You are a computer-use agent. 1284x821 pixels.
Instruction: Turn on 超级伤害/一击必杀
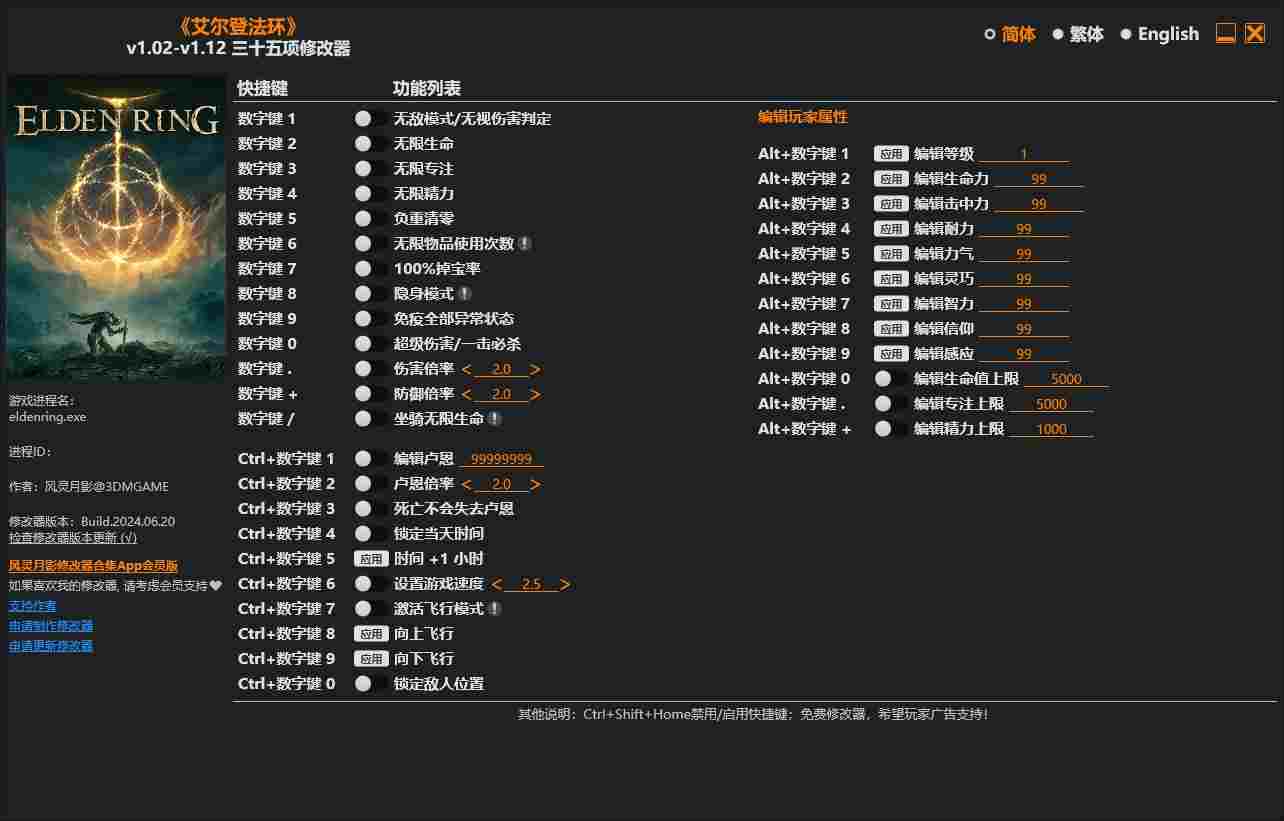(371, 343)
